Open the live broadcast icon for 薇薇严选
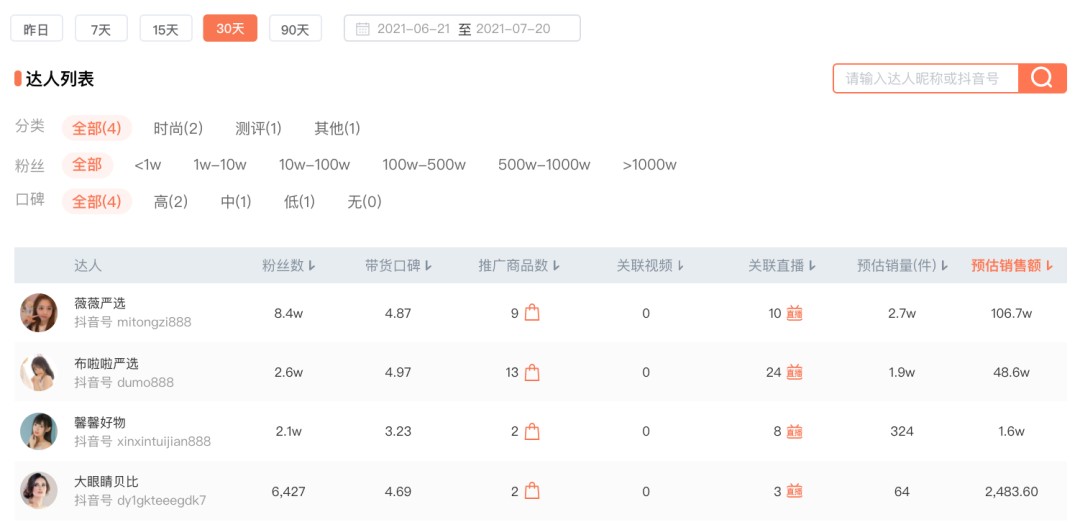 point(794,313)
